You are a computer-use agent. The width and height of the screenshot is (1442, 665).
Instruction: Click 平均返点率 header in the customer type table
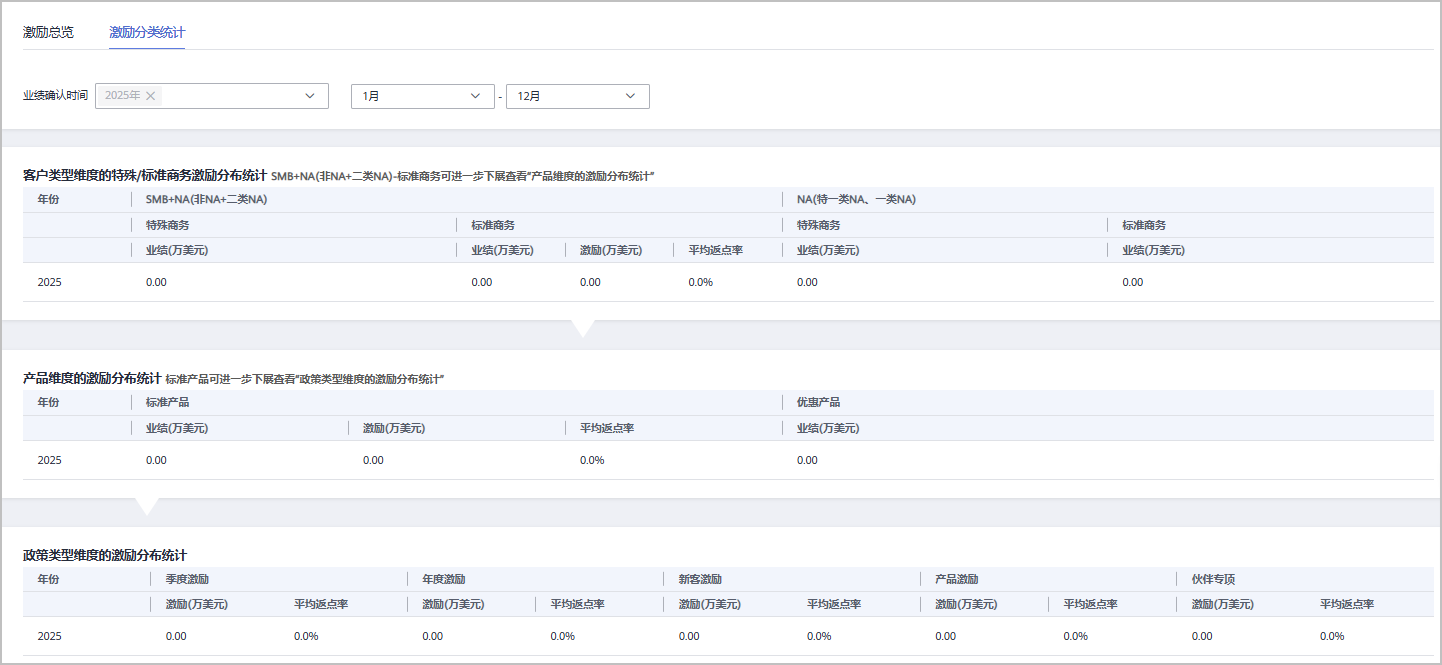point(715,250)
